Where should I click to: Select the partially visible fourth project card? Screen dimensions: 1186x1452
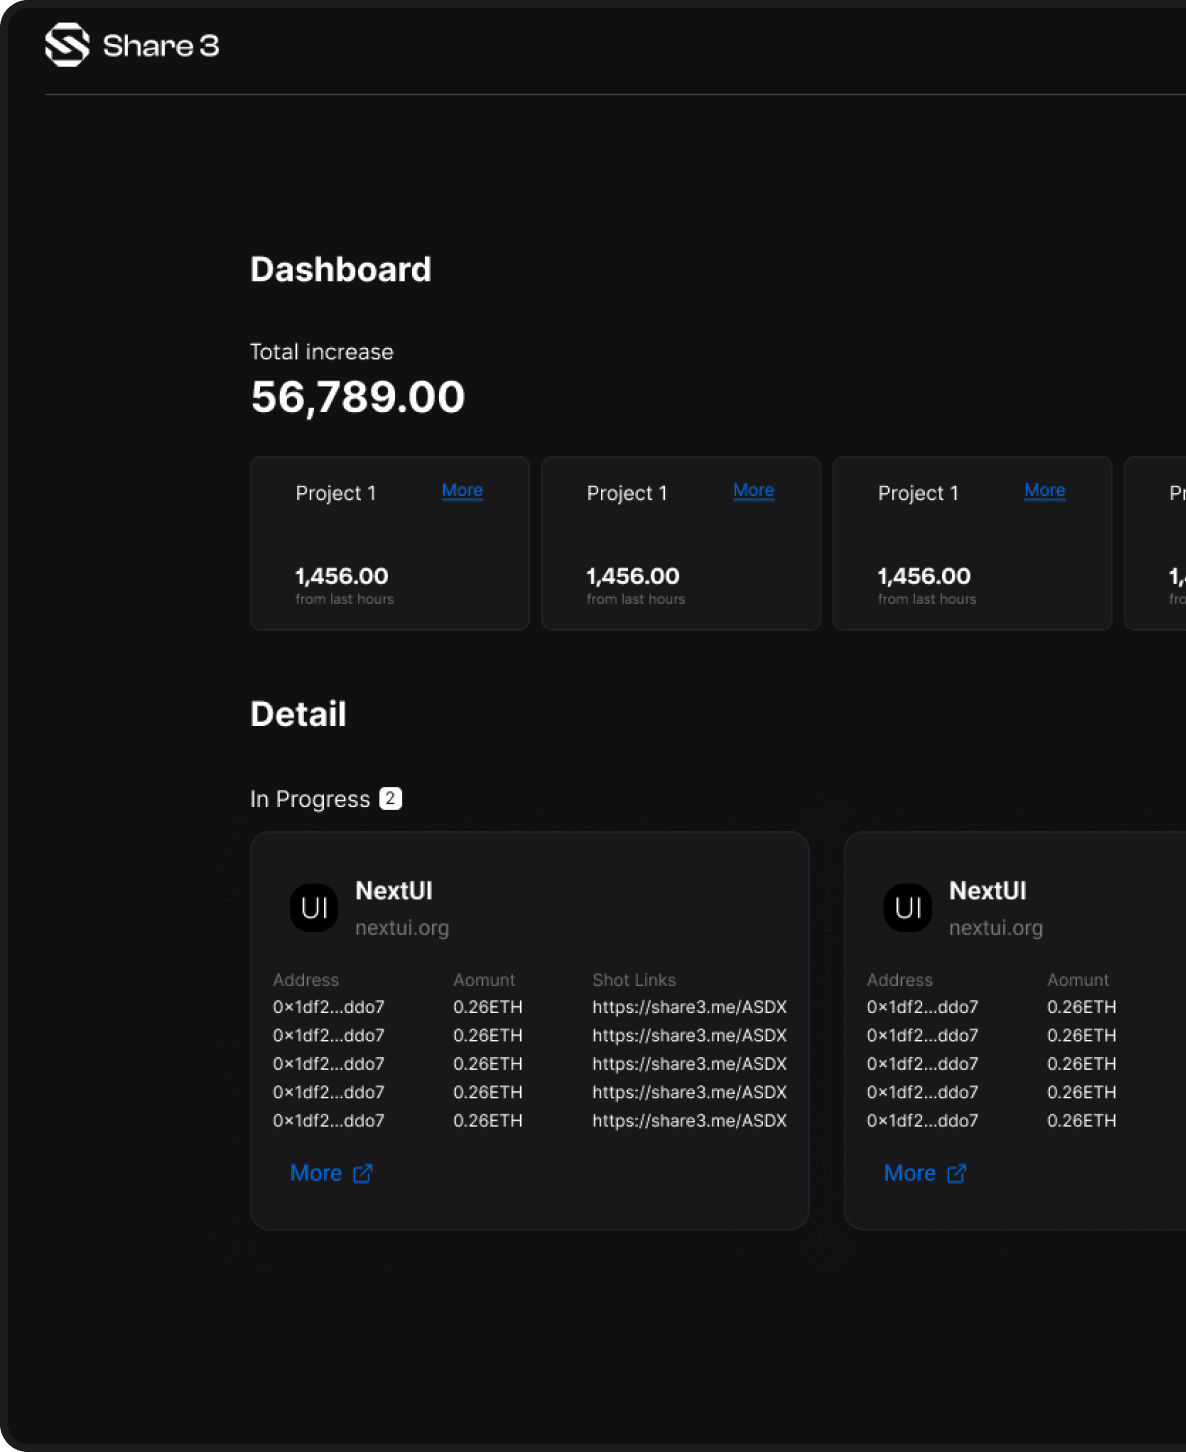pos(1156,543)
